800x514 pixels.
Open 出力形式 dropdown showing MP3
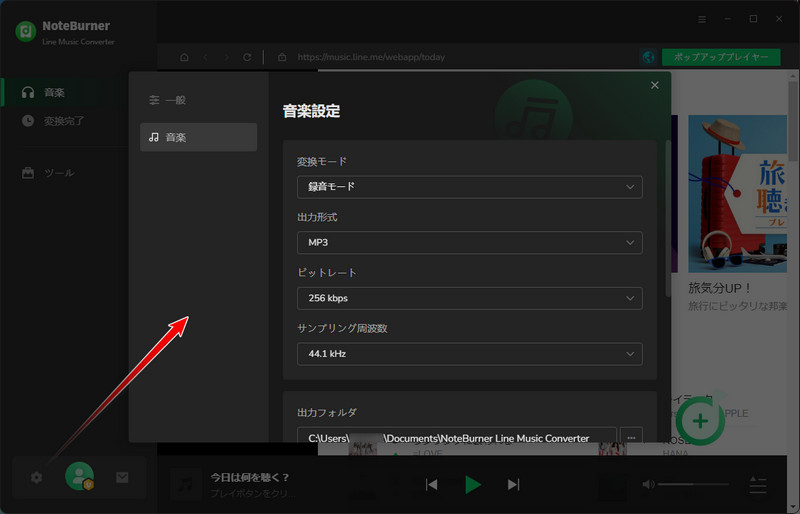[469, 242]
